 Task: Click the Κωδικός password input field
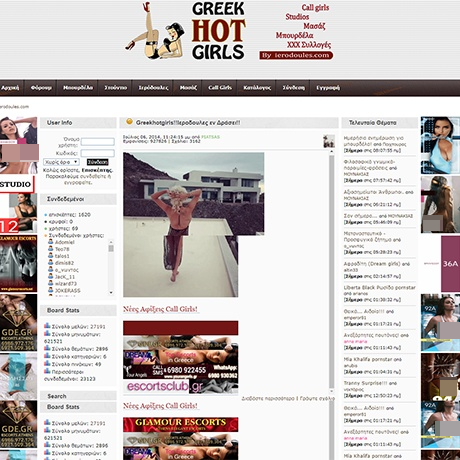point(98,153)
